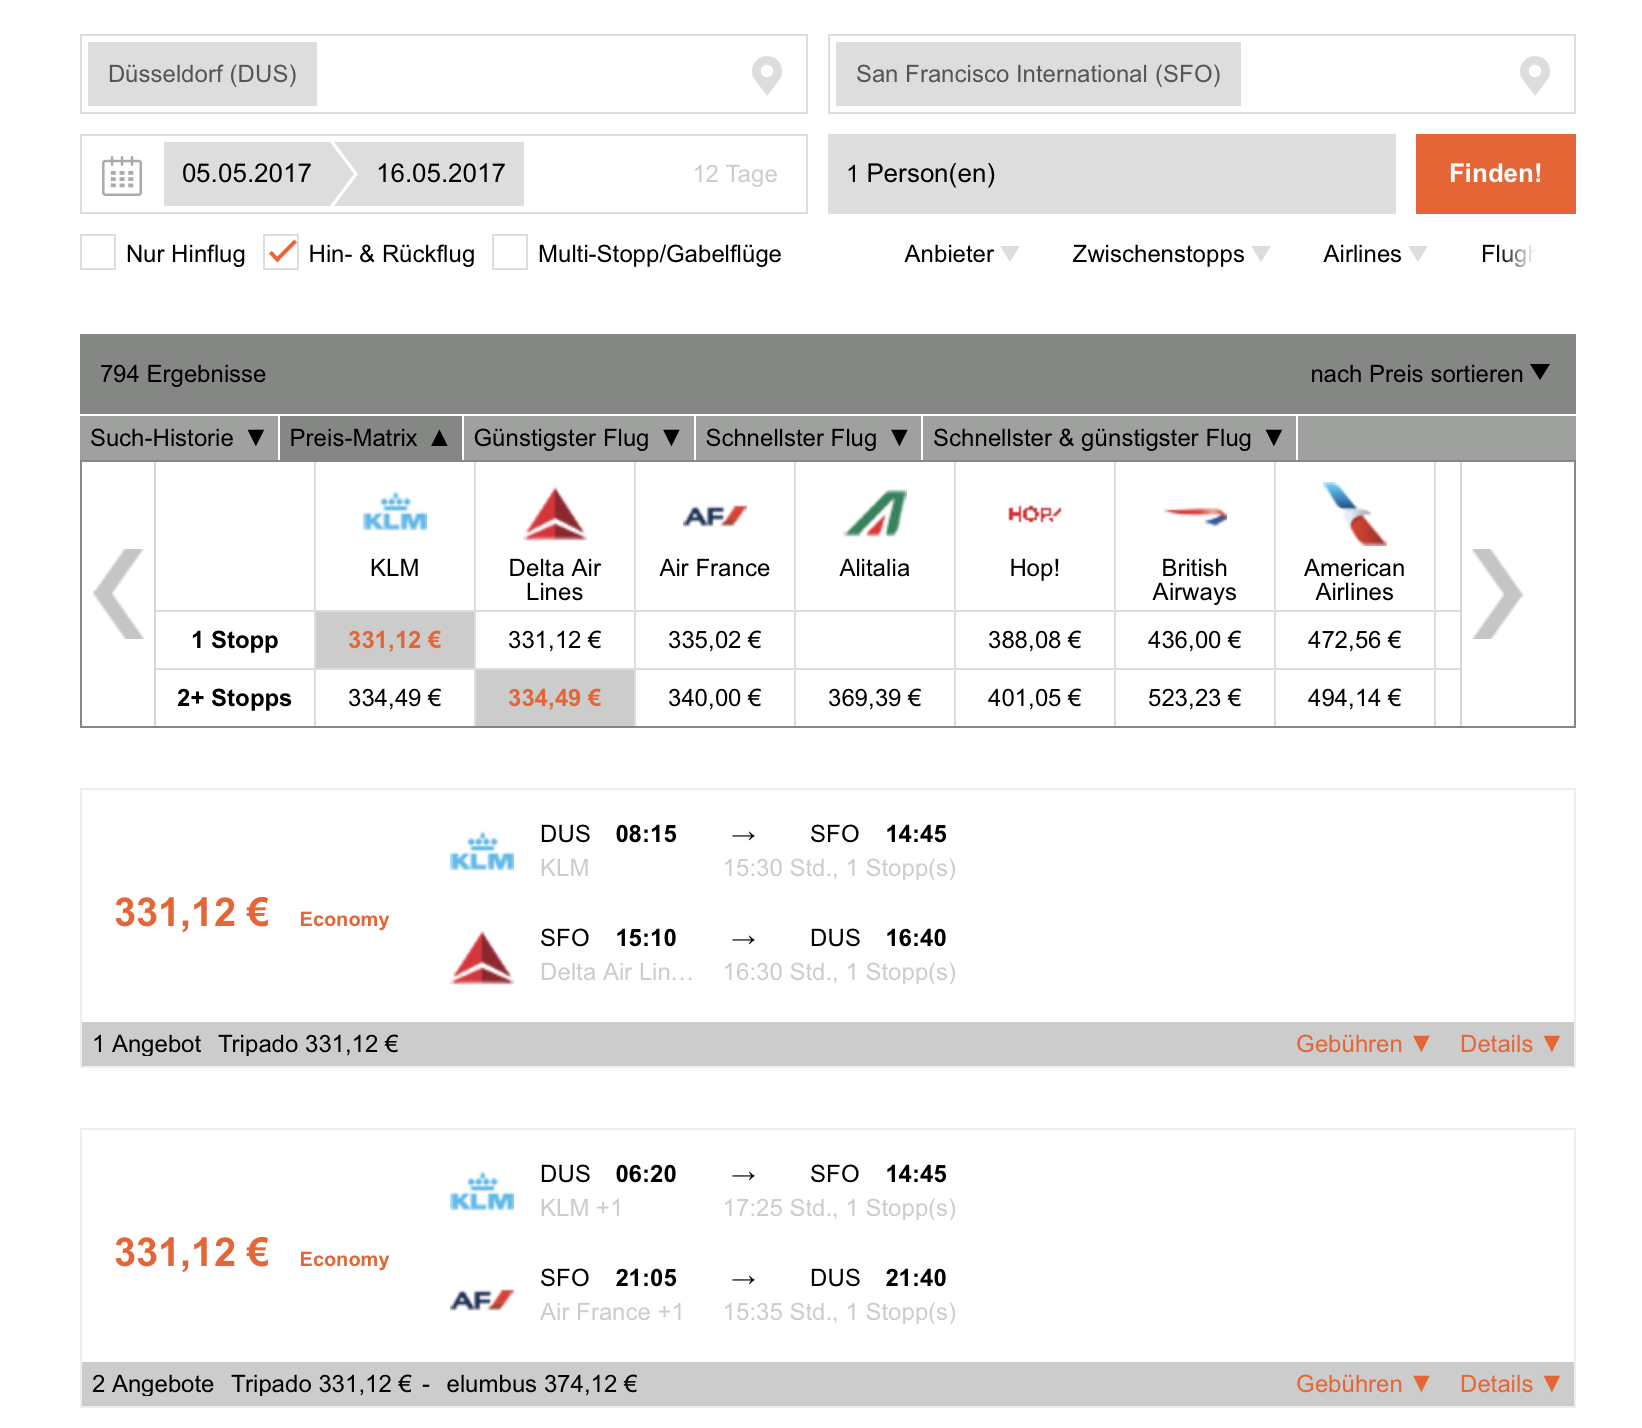Click KLM logo of 06:20 outbound flight
The width and height of the screenshot is (1642, 1428).
tap(482, 1192)
